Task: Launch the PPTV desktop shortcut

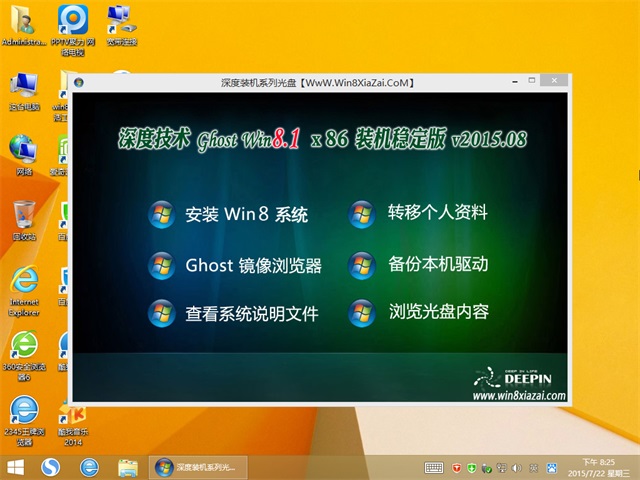Action: pos(73,24)
